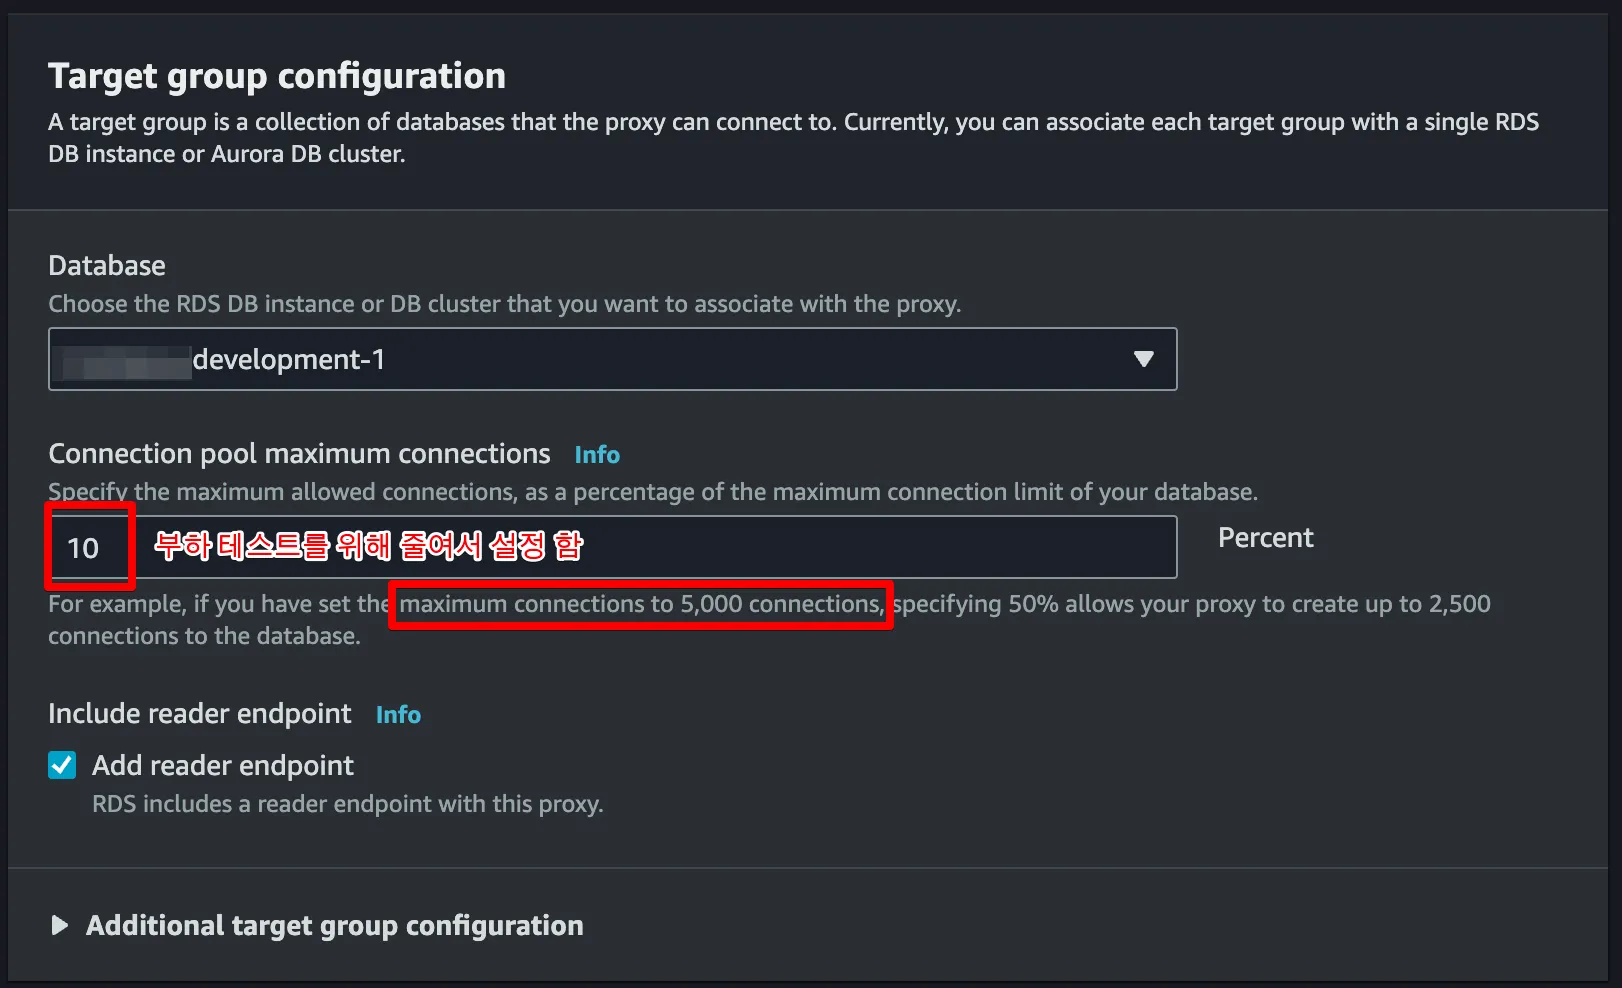Click the blurred prefix of the database name
Image resolution: width=1622 pixels, height=988 pixels.
click(124, 361)
